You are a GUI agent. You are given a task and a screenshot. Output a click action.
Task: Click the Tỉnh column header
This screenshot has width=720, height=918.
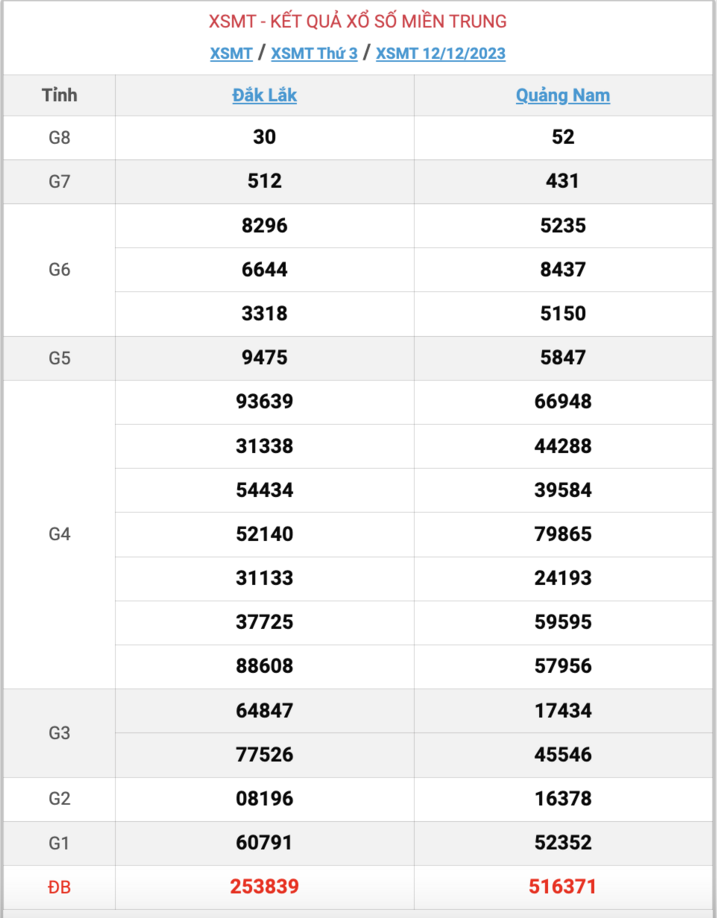[59, 96]
